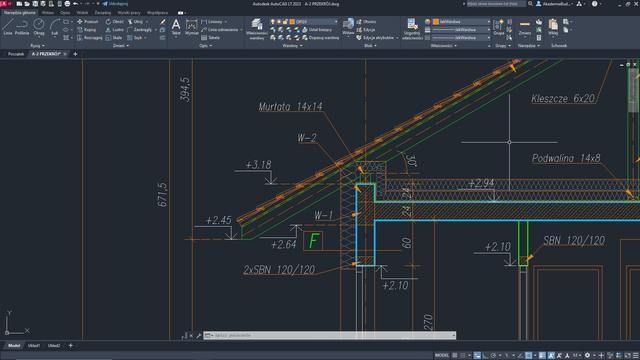Click the Undo arrow in quick access toolbar
The image size is (640, 360).
pos(76,4)
